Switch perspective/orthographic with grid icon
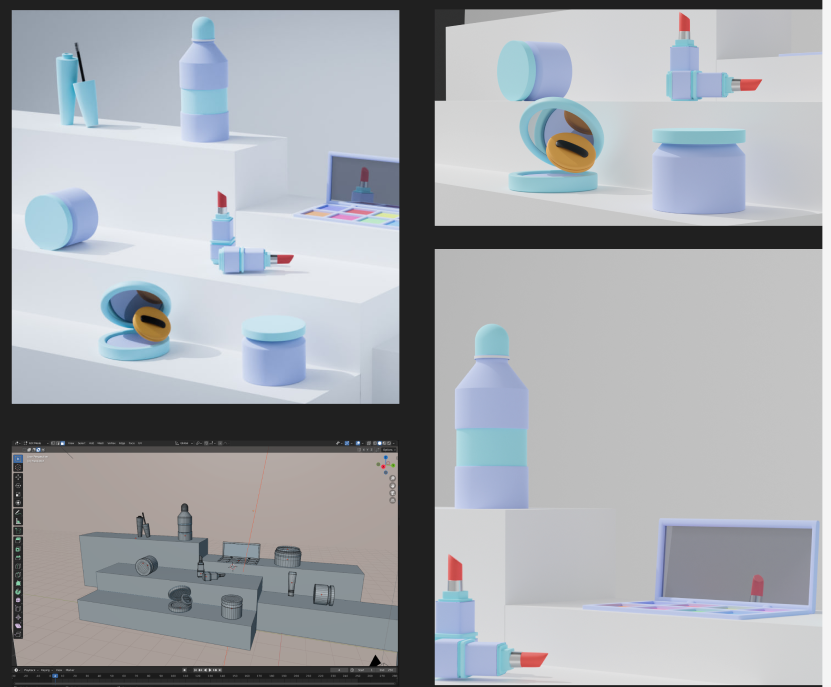Viewport: 831px width, 687px height. click(x=393, y=500)
